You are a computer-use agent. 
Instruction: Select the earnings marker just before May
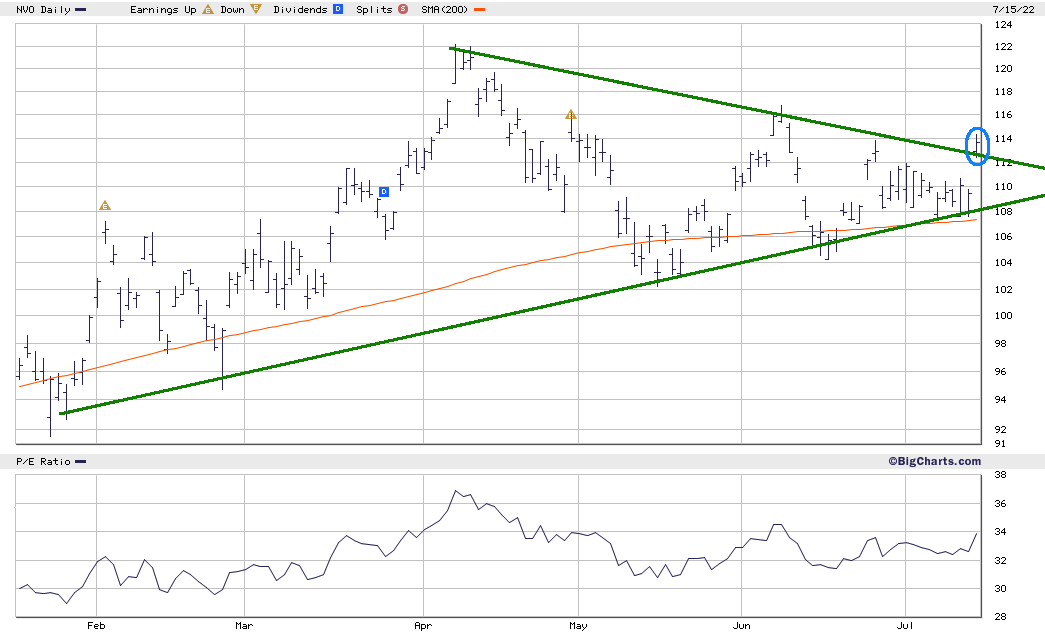pos(570,115)
